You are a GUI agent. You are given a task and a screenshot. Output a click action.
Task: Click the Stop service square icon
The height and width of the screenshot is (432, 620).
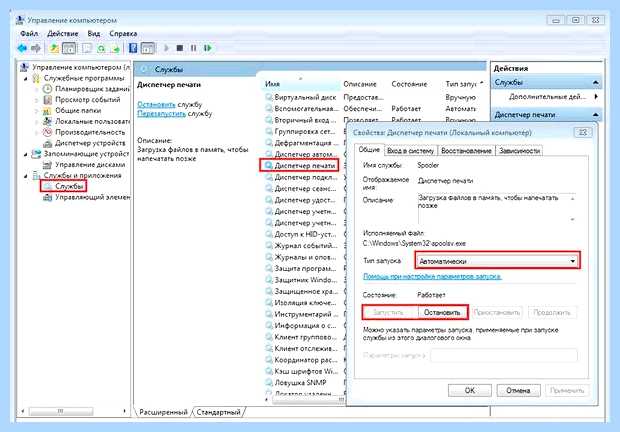pos(180,48)
